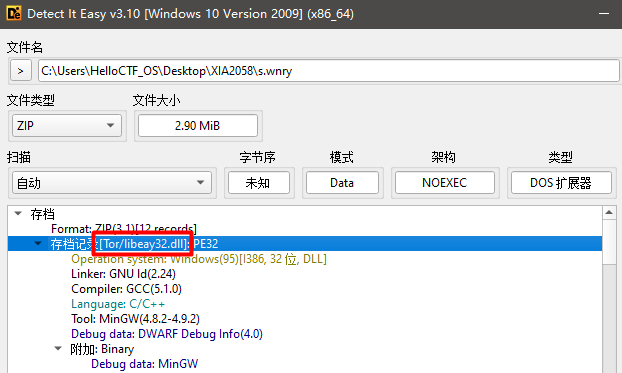This screenshot has width=622, height=373.
Task: Click the Detect It Easy app icon
Action: pos(14,13)
